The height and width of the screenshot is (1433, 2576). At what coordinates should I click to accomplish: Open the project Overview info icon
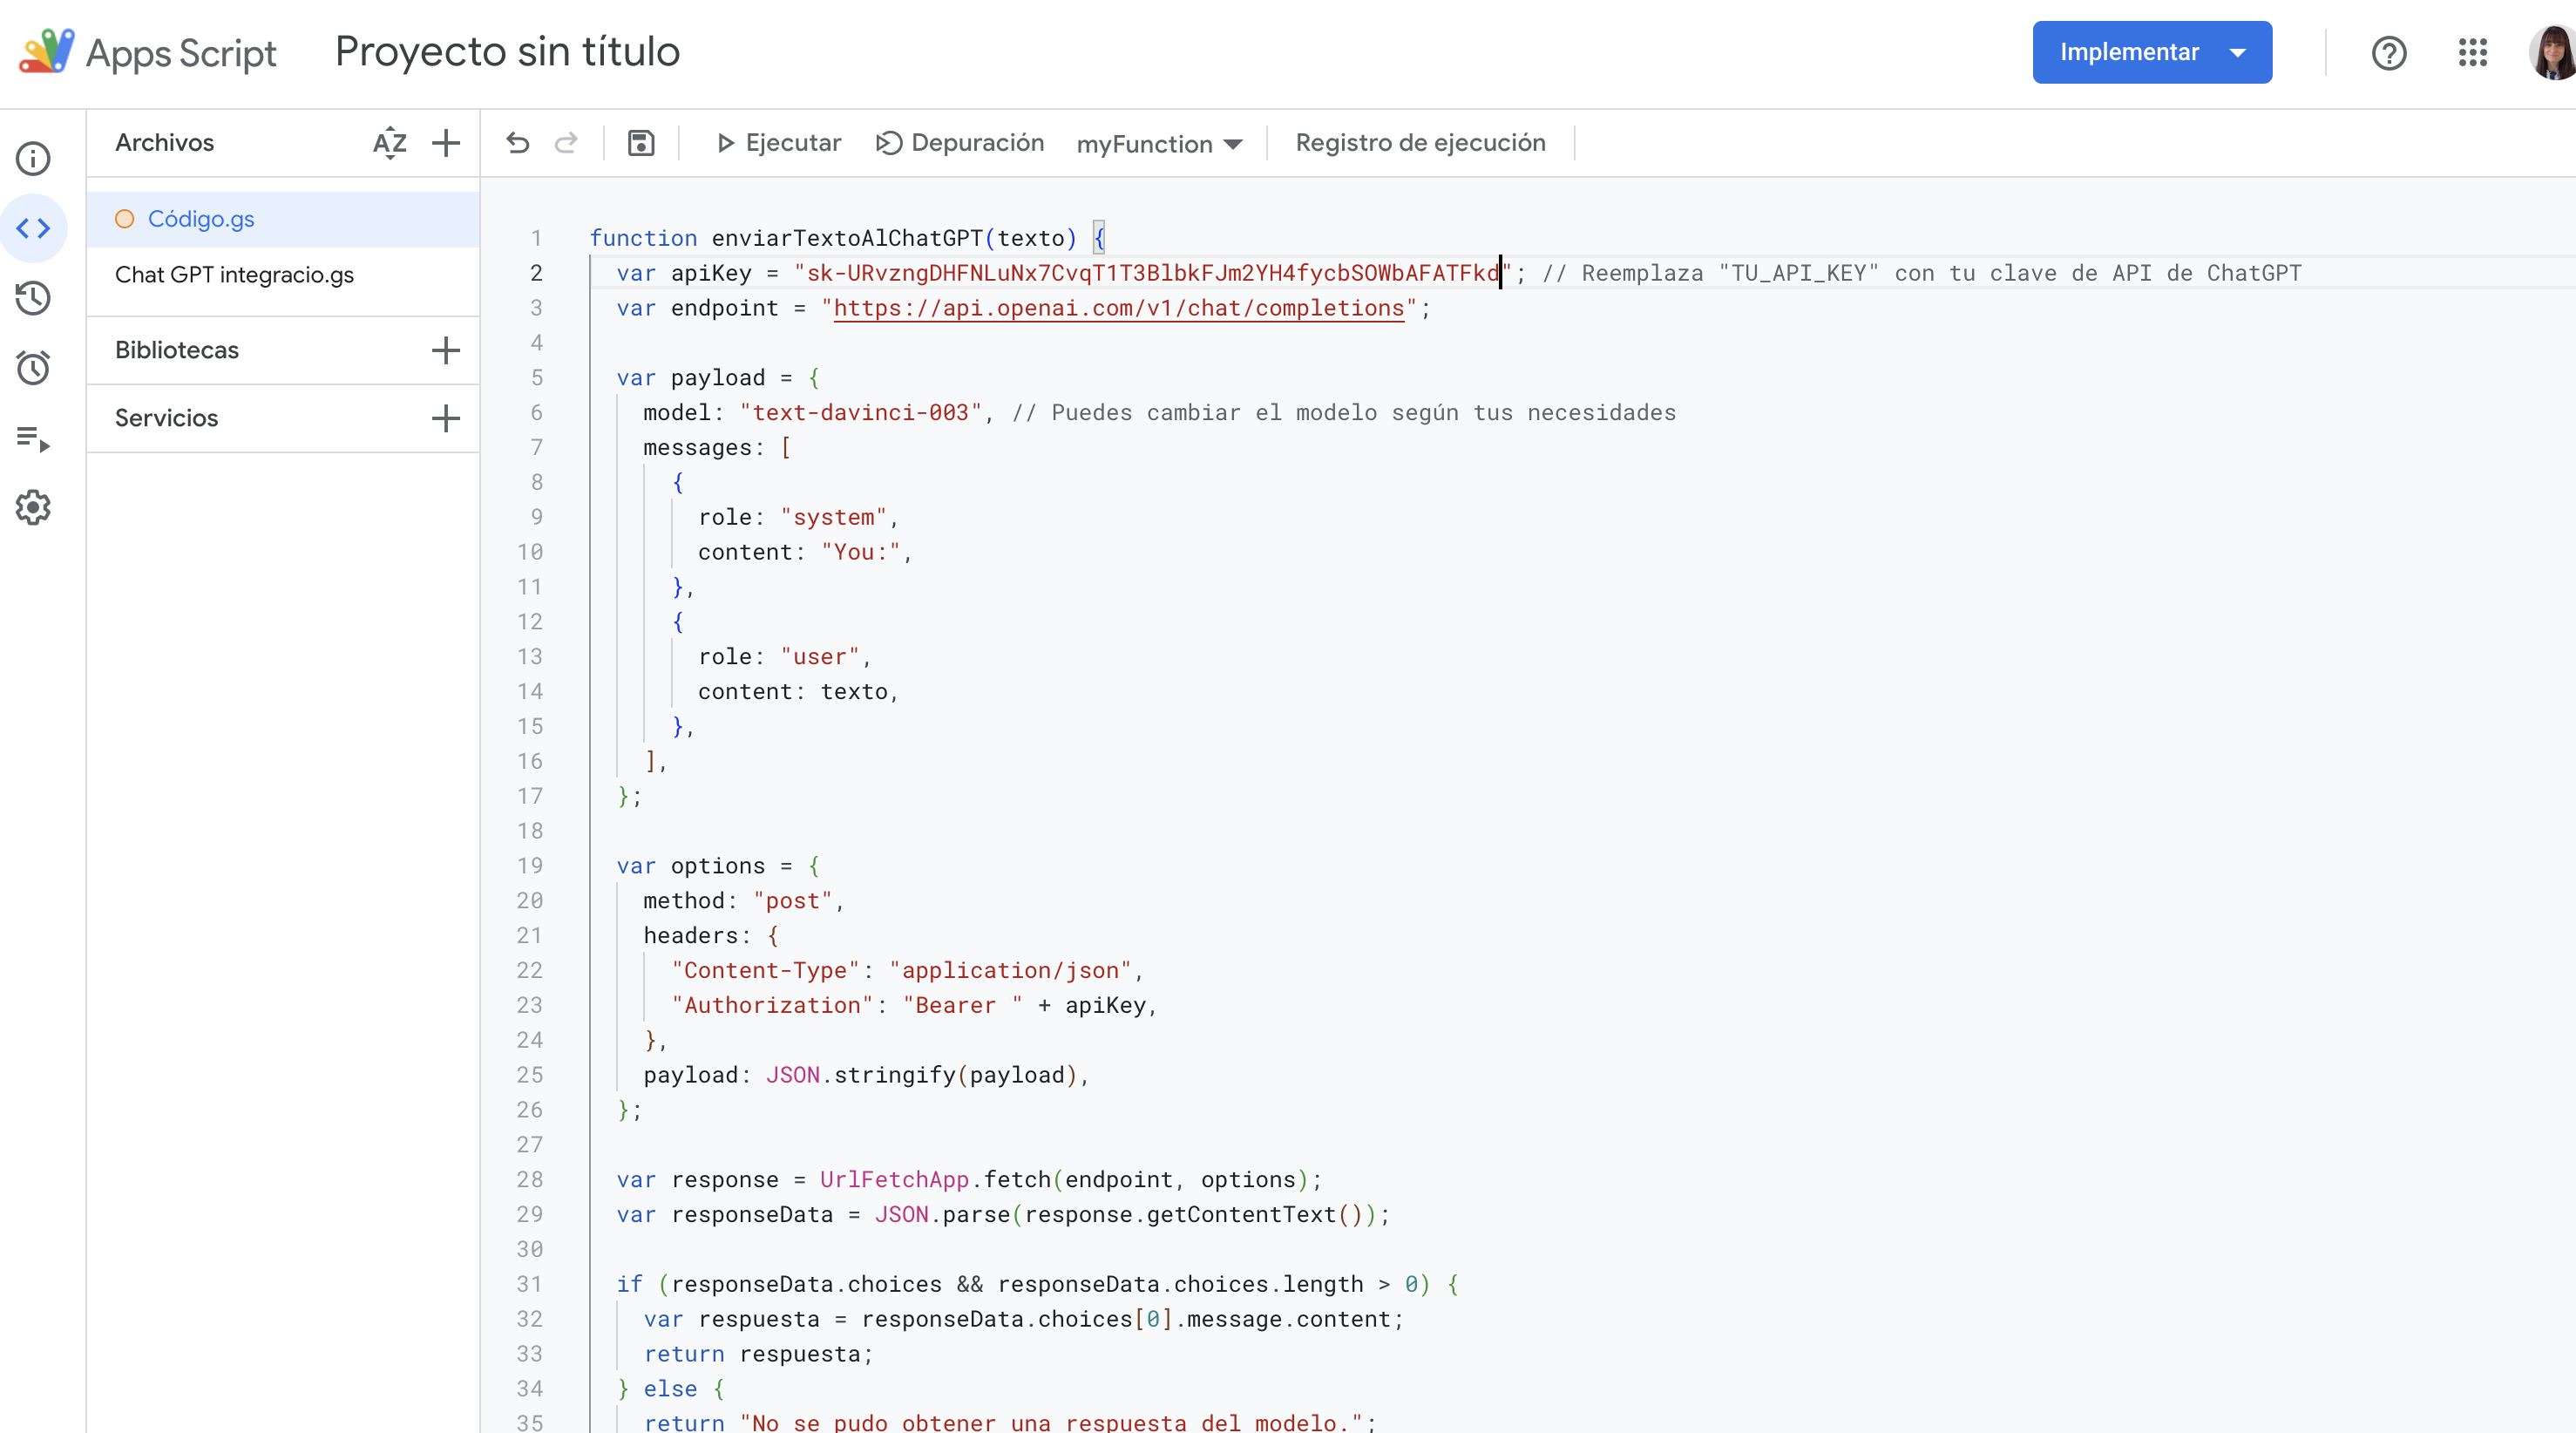[x=33, y=158]
